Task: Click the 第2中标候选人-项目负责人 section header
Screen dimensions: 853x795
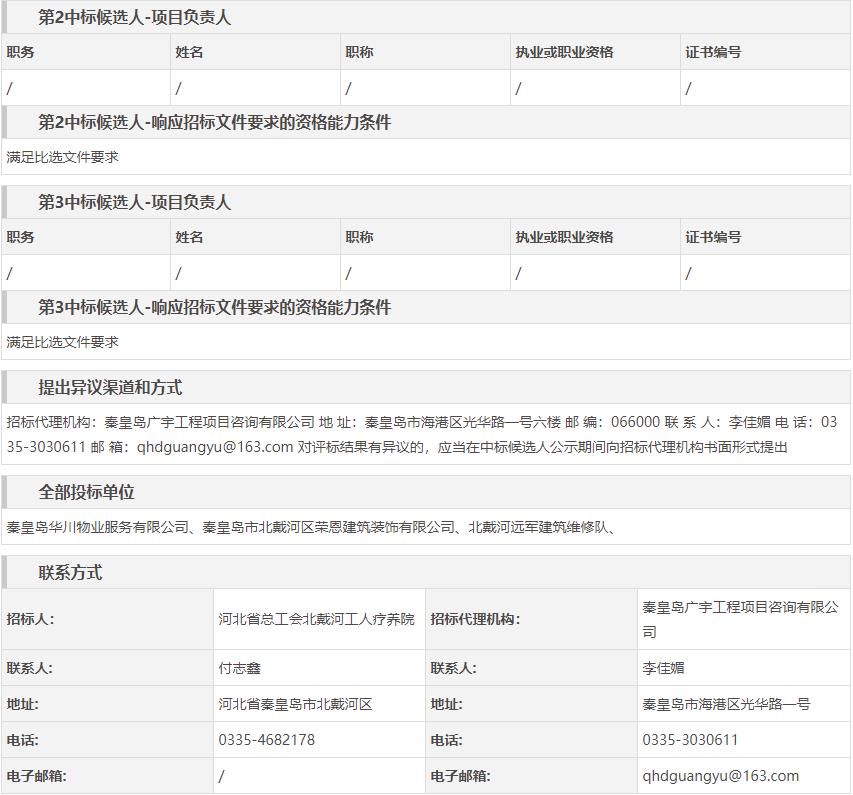Action: pos(134,18)
